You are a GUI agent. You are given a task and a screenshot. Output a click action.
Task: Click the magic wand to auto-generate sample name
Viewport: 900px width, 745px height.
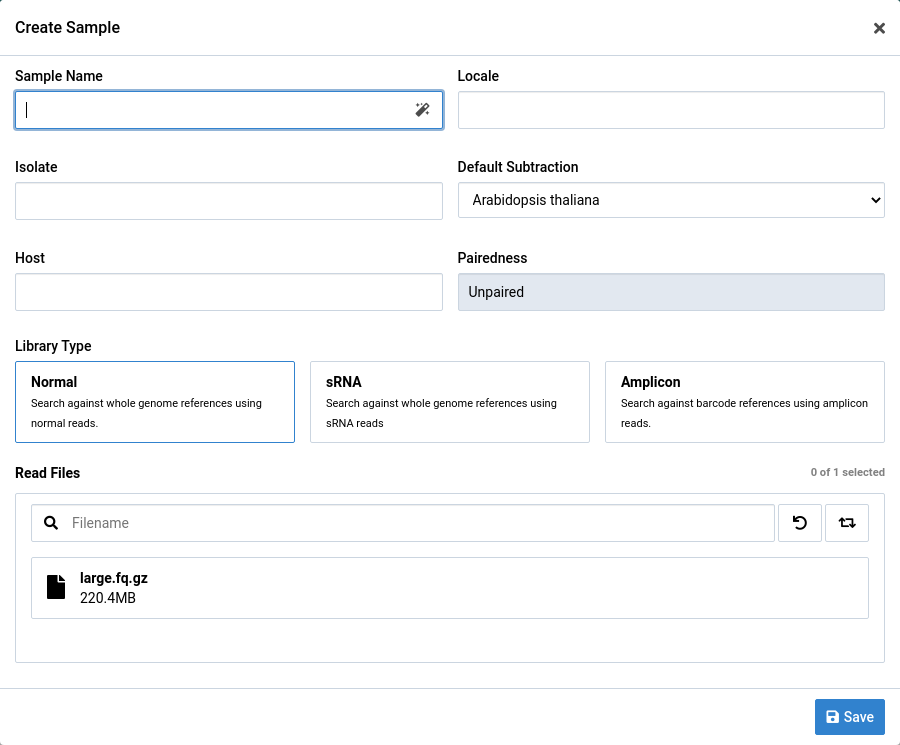(423, 110)
